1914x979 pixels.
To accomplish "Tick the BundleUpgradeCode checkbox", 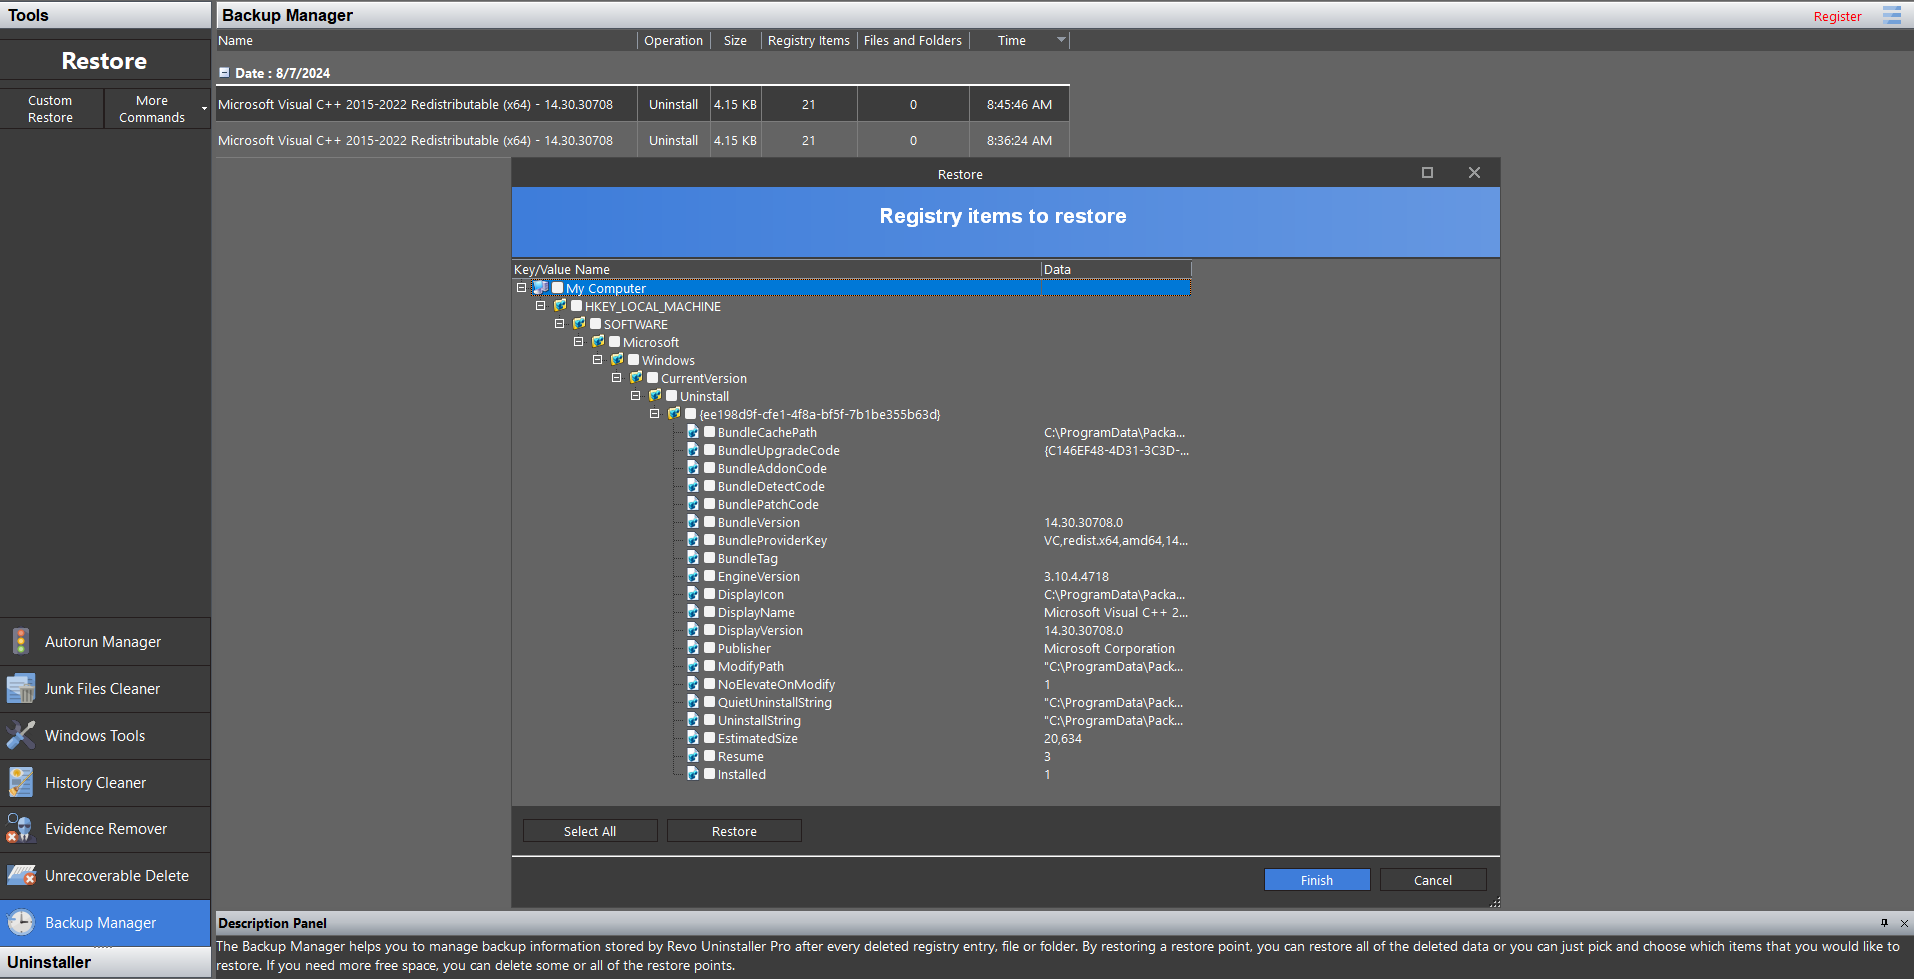I will (710, 450).
